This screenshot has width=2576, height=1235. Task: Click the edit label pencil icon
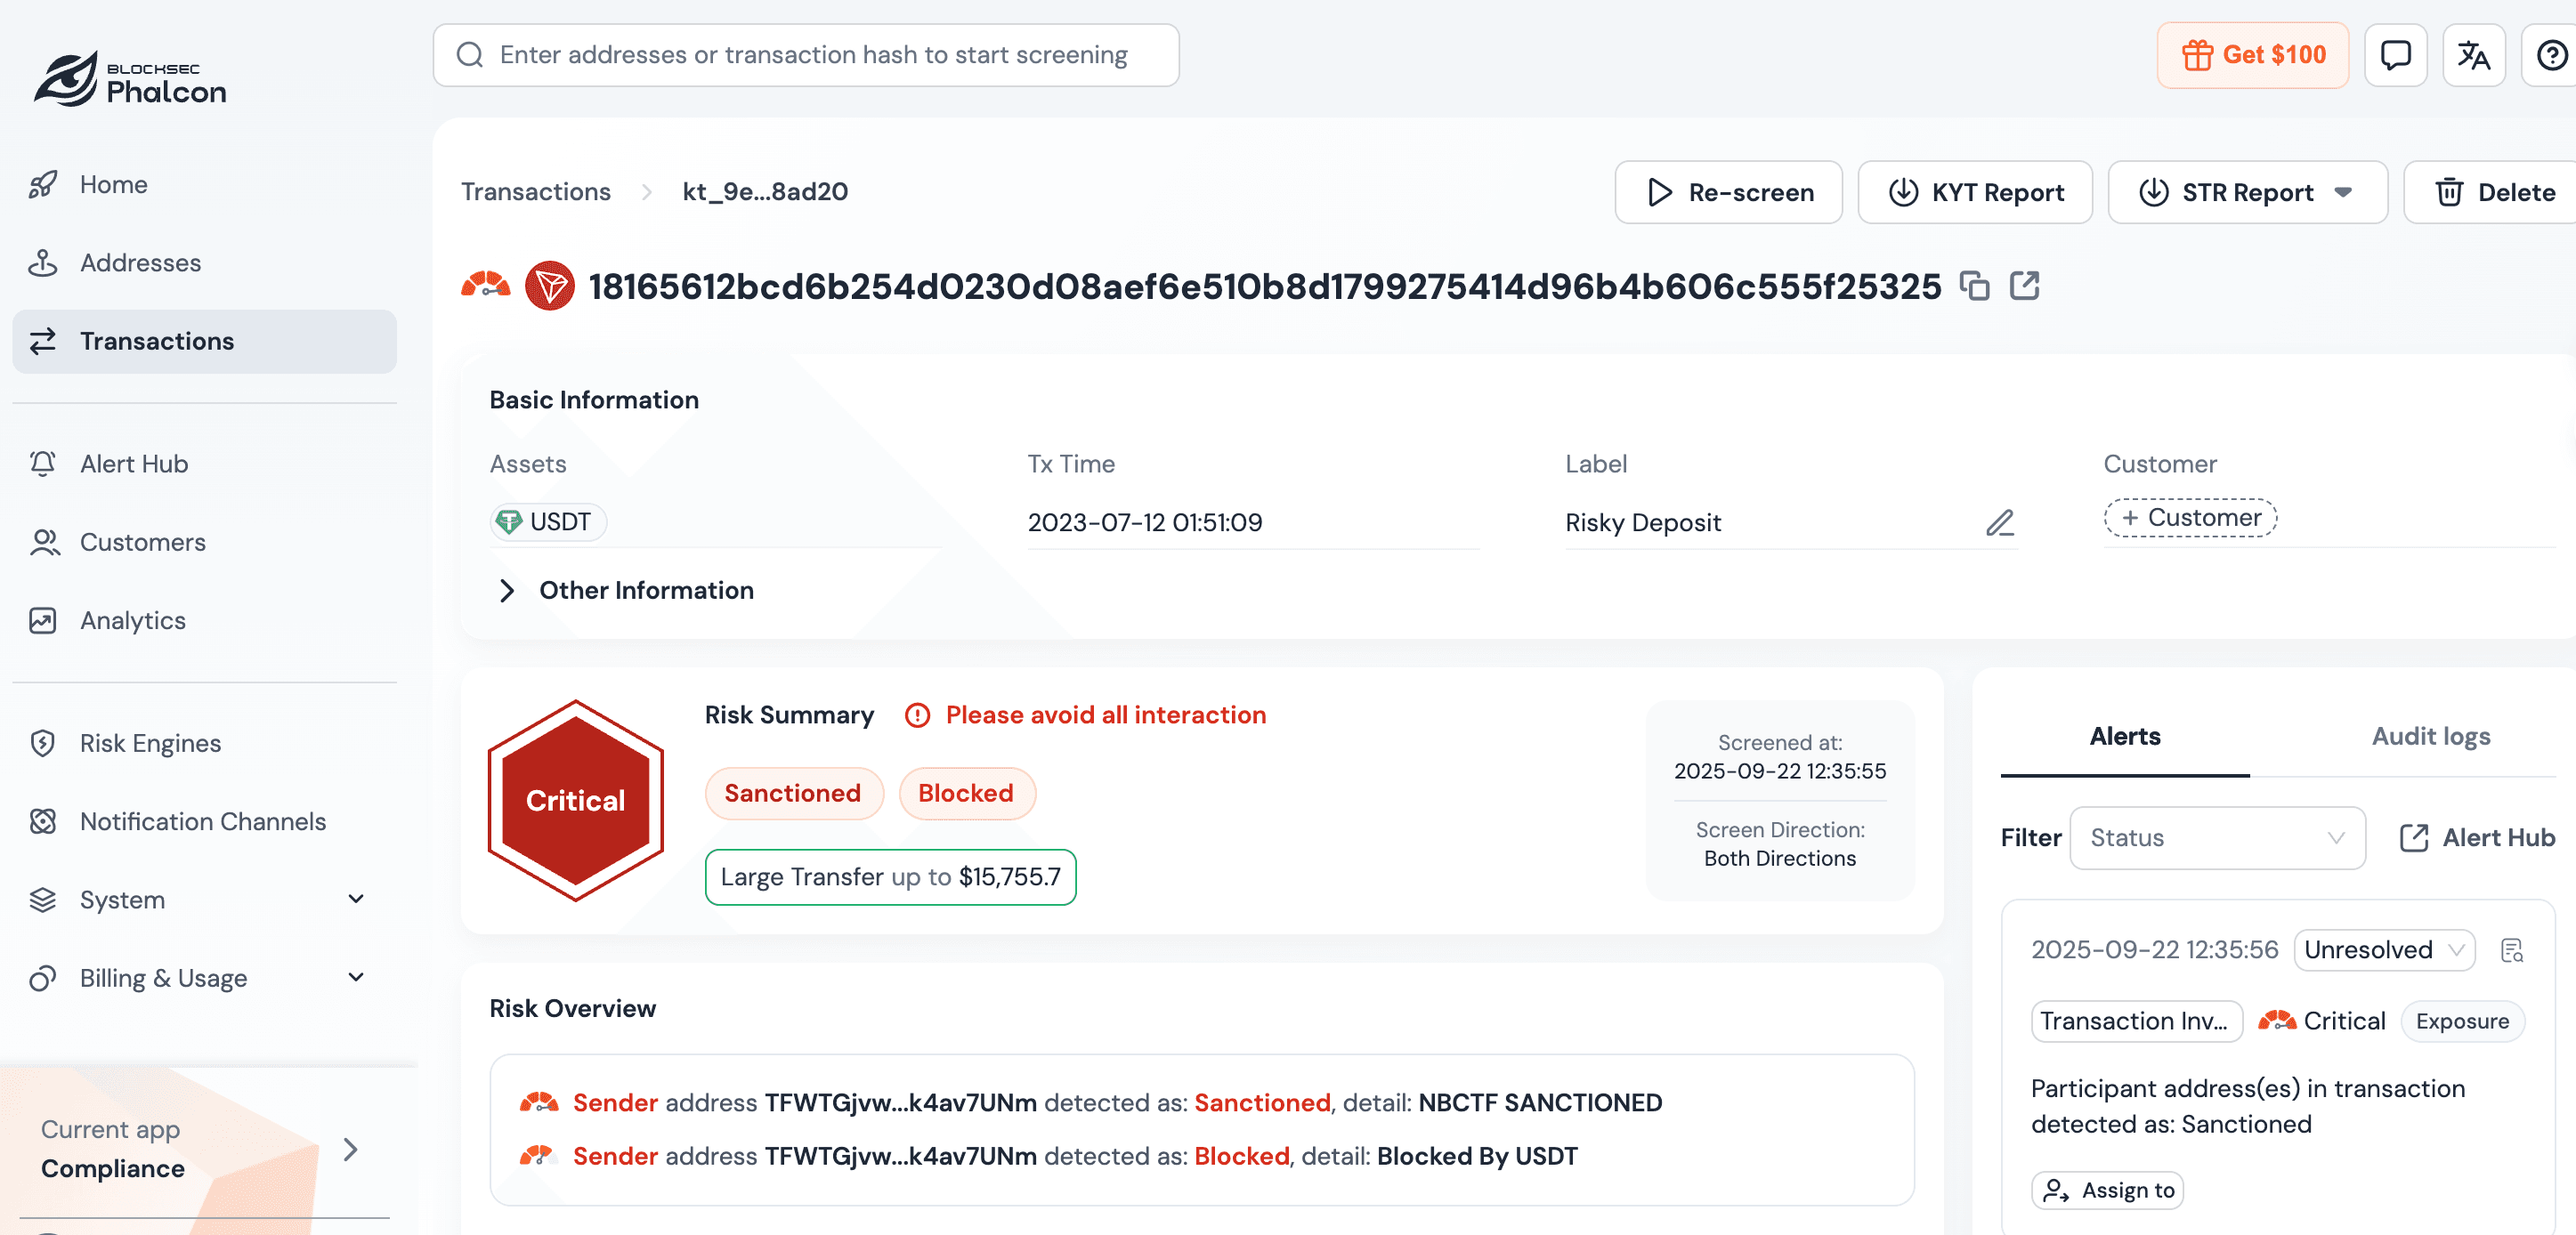[1999, 523]
